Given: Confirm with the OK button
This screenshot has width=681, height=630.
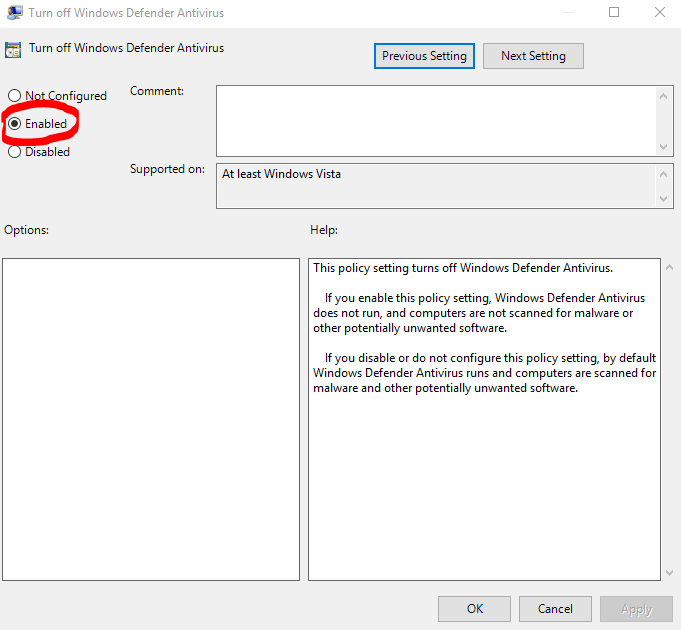Looking at the screenshot, I should point(474,609).
